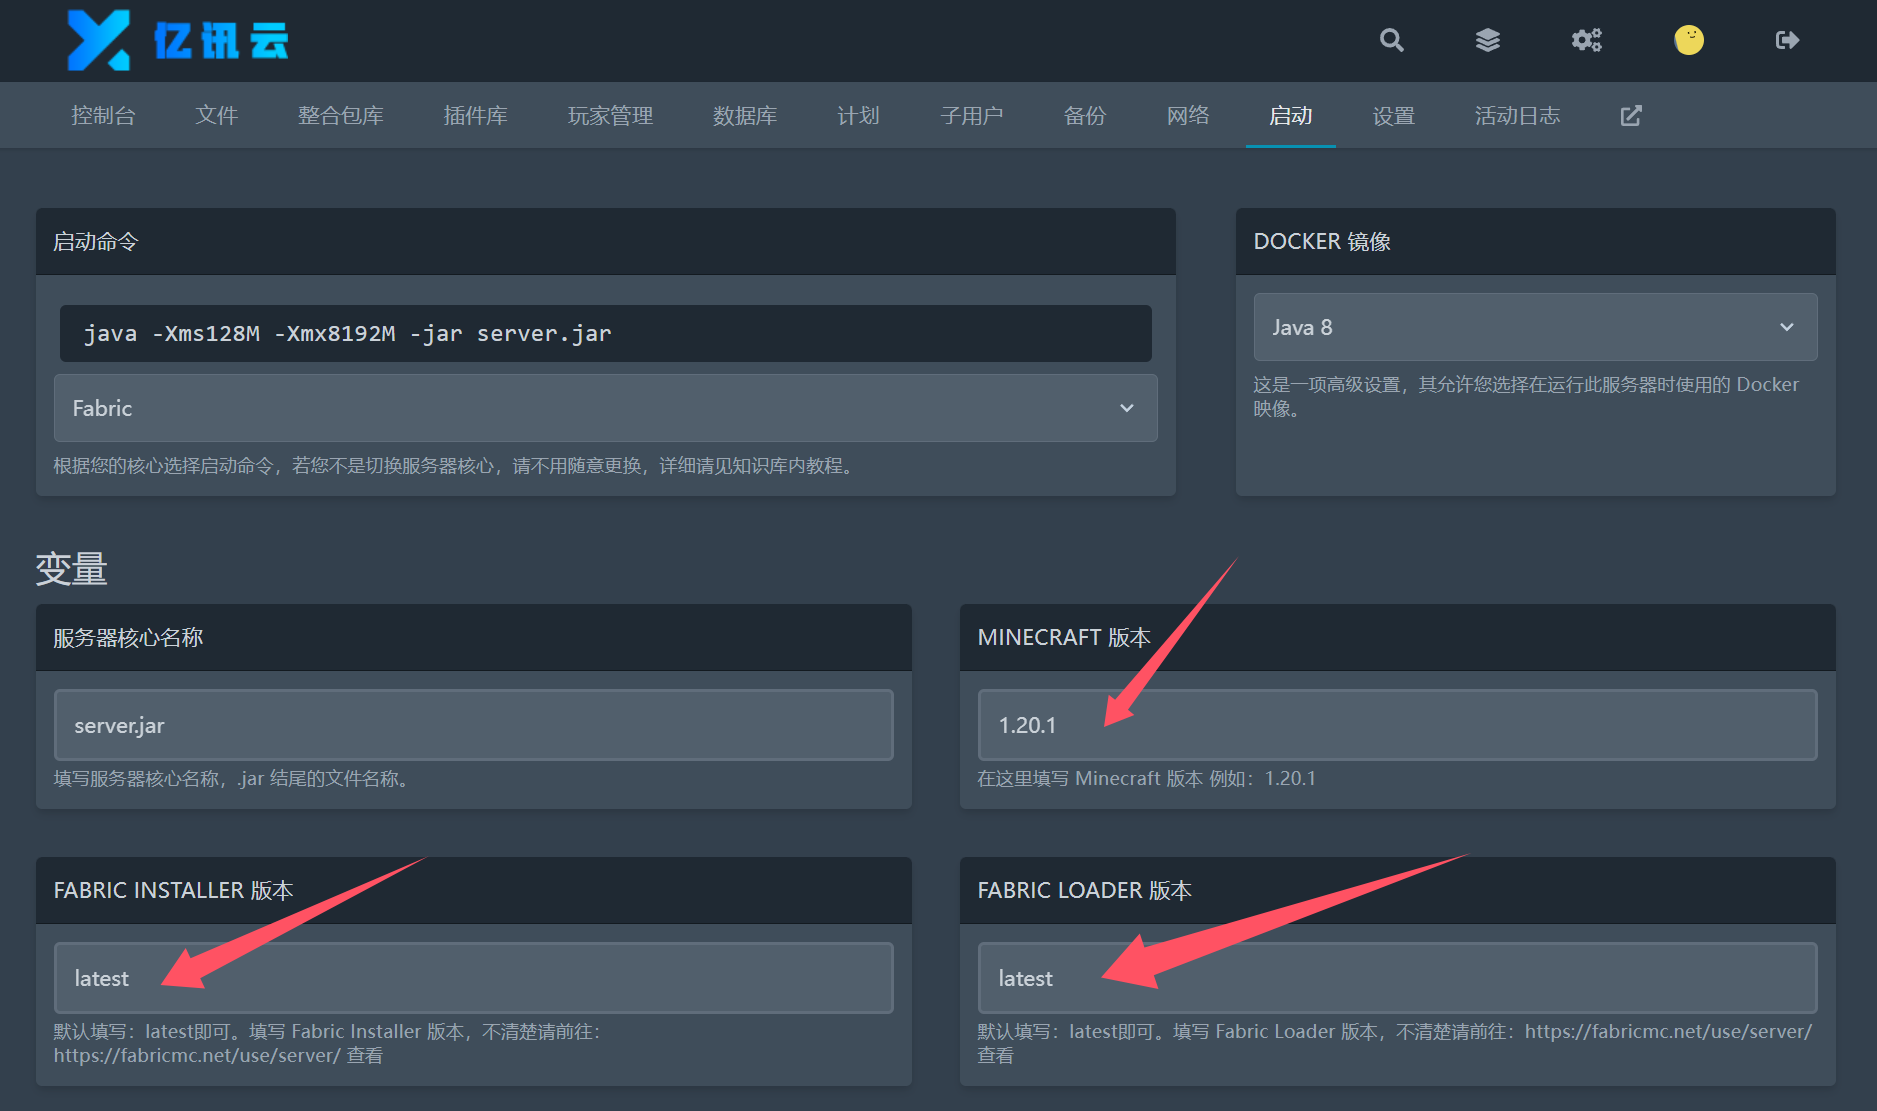Open the server layers icon
This screenshot has height=1111, width=1877.
click(x=1488, y=40)
